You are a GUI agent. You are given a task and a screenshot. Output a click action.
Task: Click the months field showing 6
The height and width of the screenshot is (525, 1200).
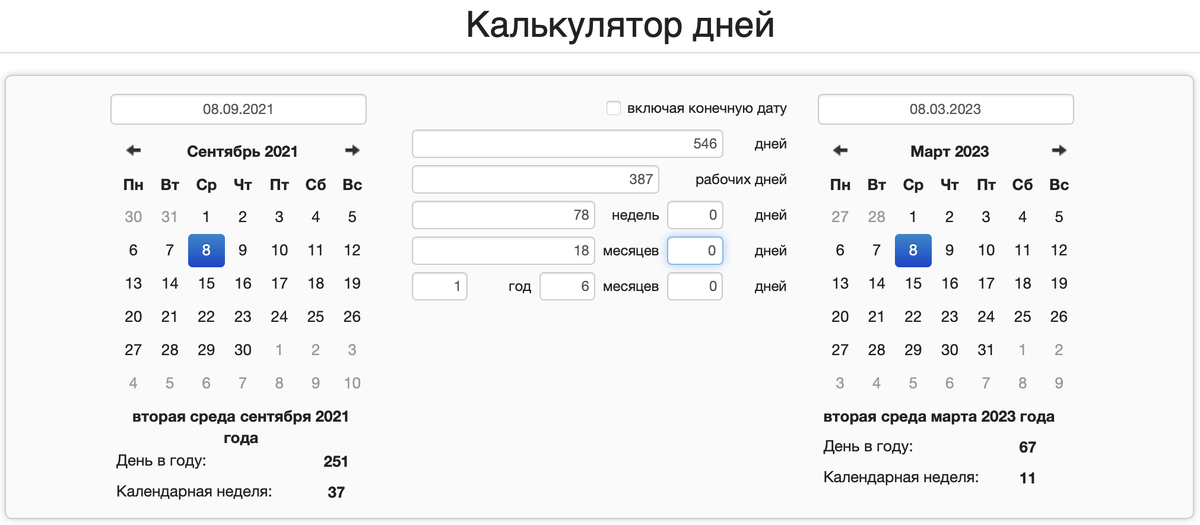point(568,287)
